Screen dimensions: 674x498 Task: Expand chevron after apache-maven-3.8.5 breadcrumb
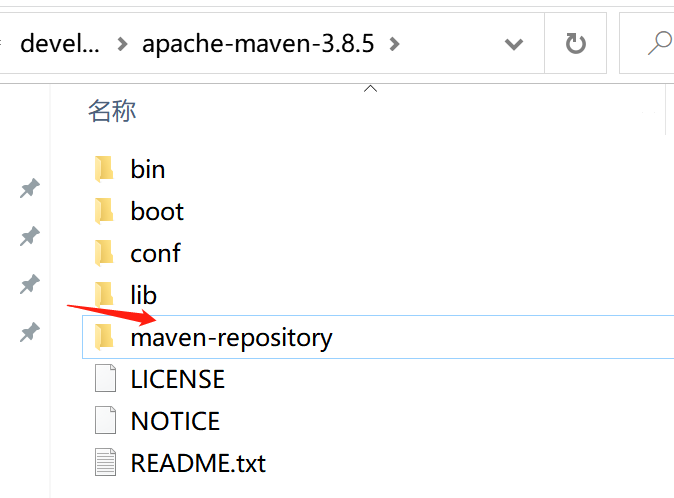[x=393, y=44]
